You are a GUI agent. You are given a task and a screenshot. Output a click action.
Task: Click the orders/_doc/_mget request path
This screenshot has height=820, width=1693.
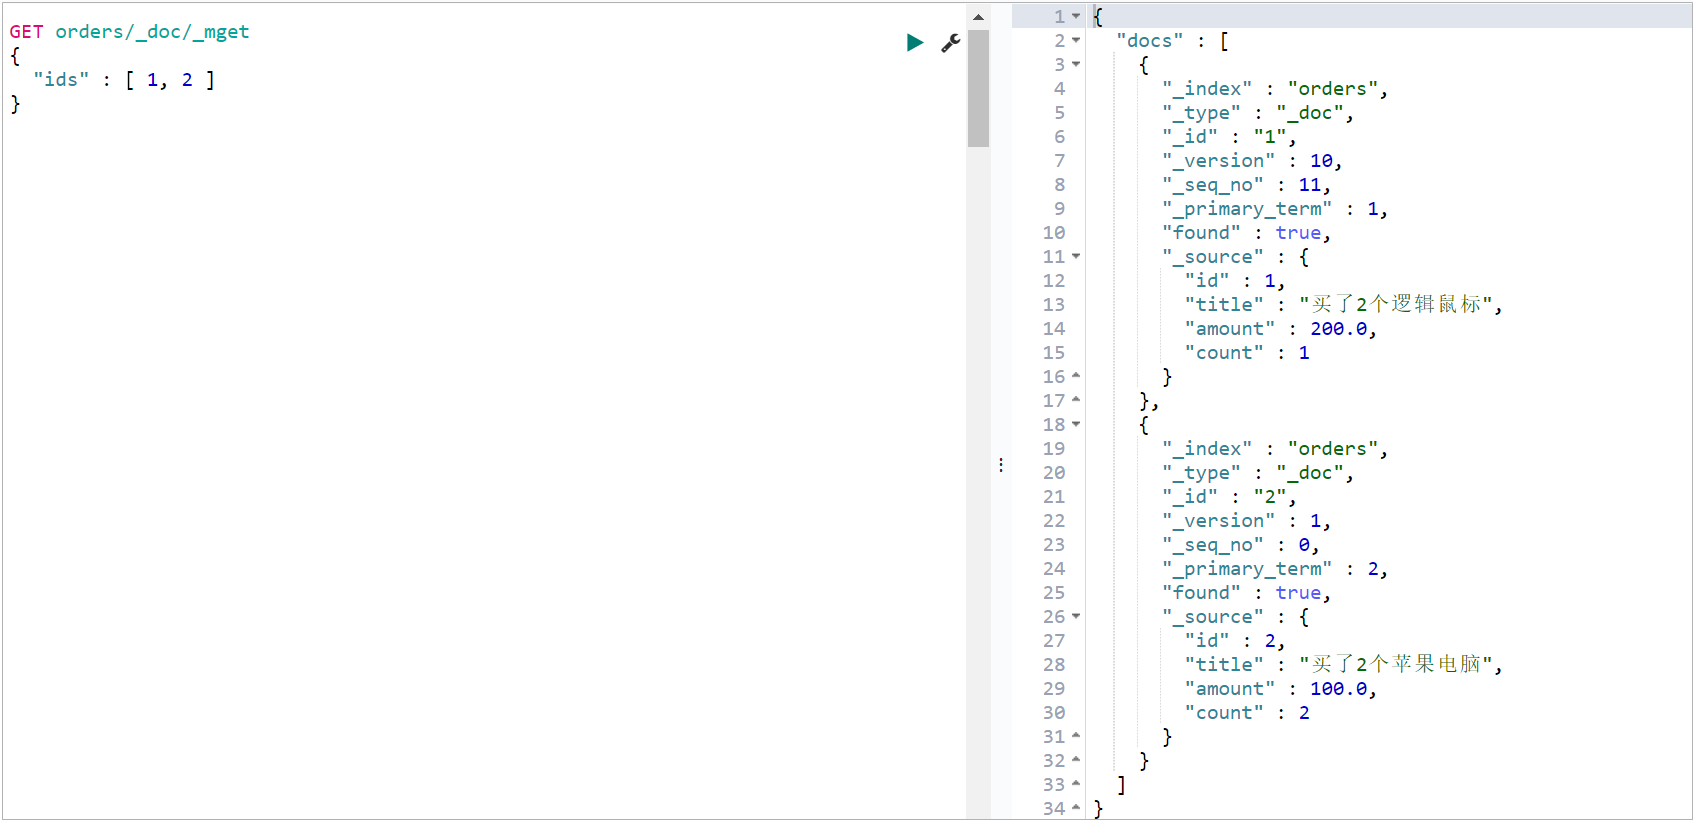152,32
